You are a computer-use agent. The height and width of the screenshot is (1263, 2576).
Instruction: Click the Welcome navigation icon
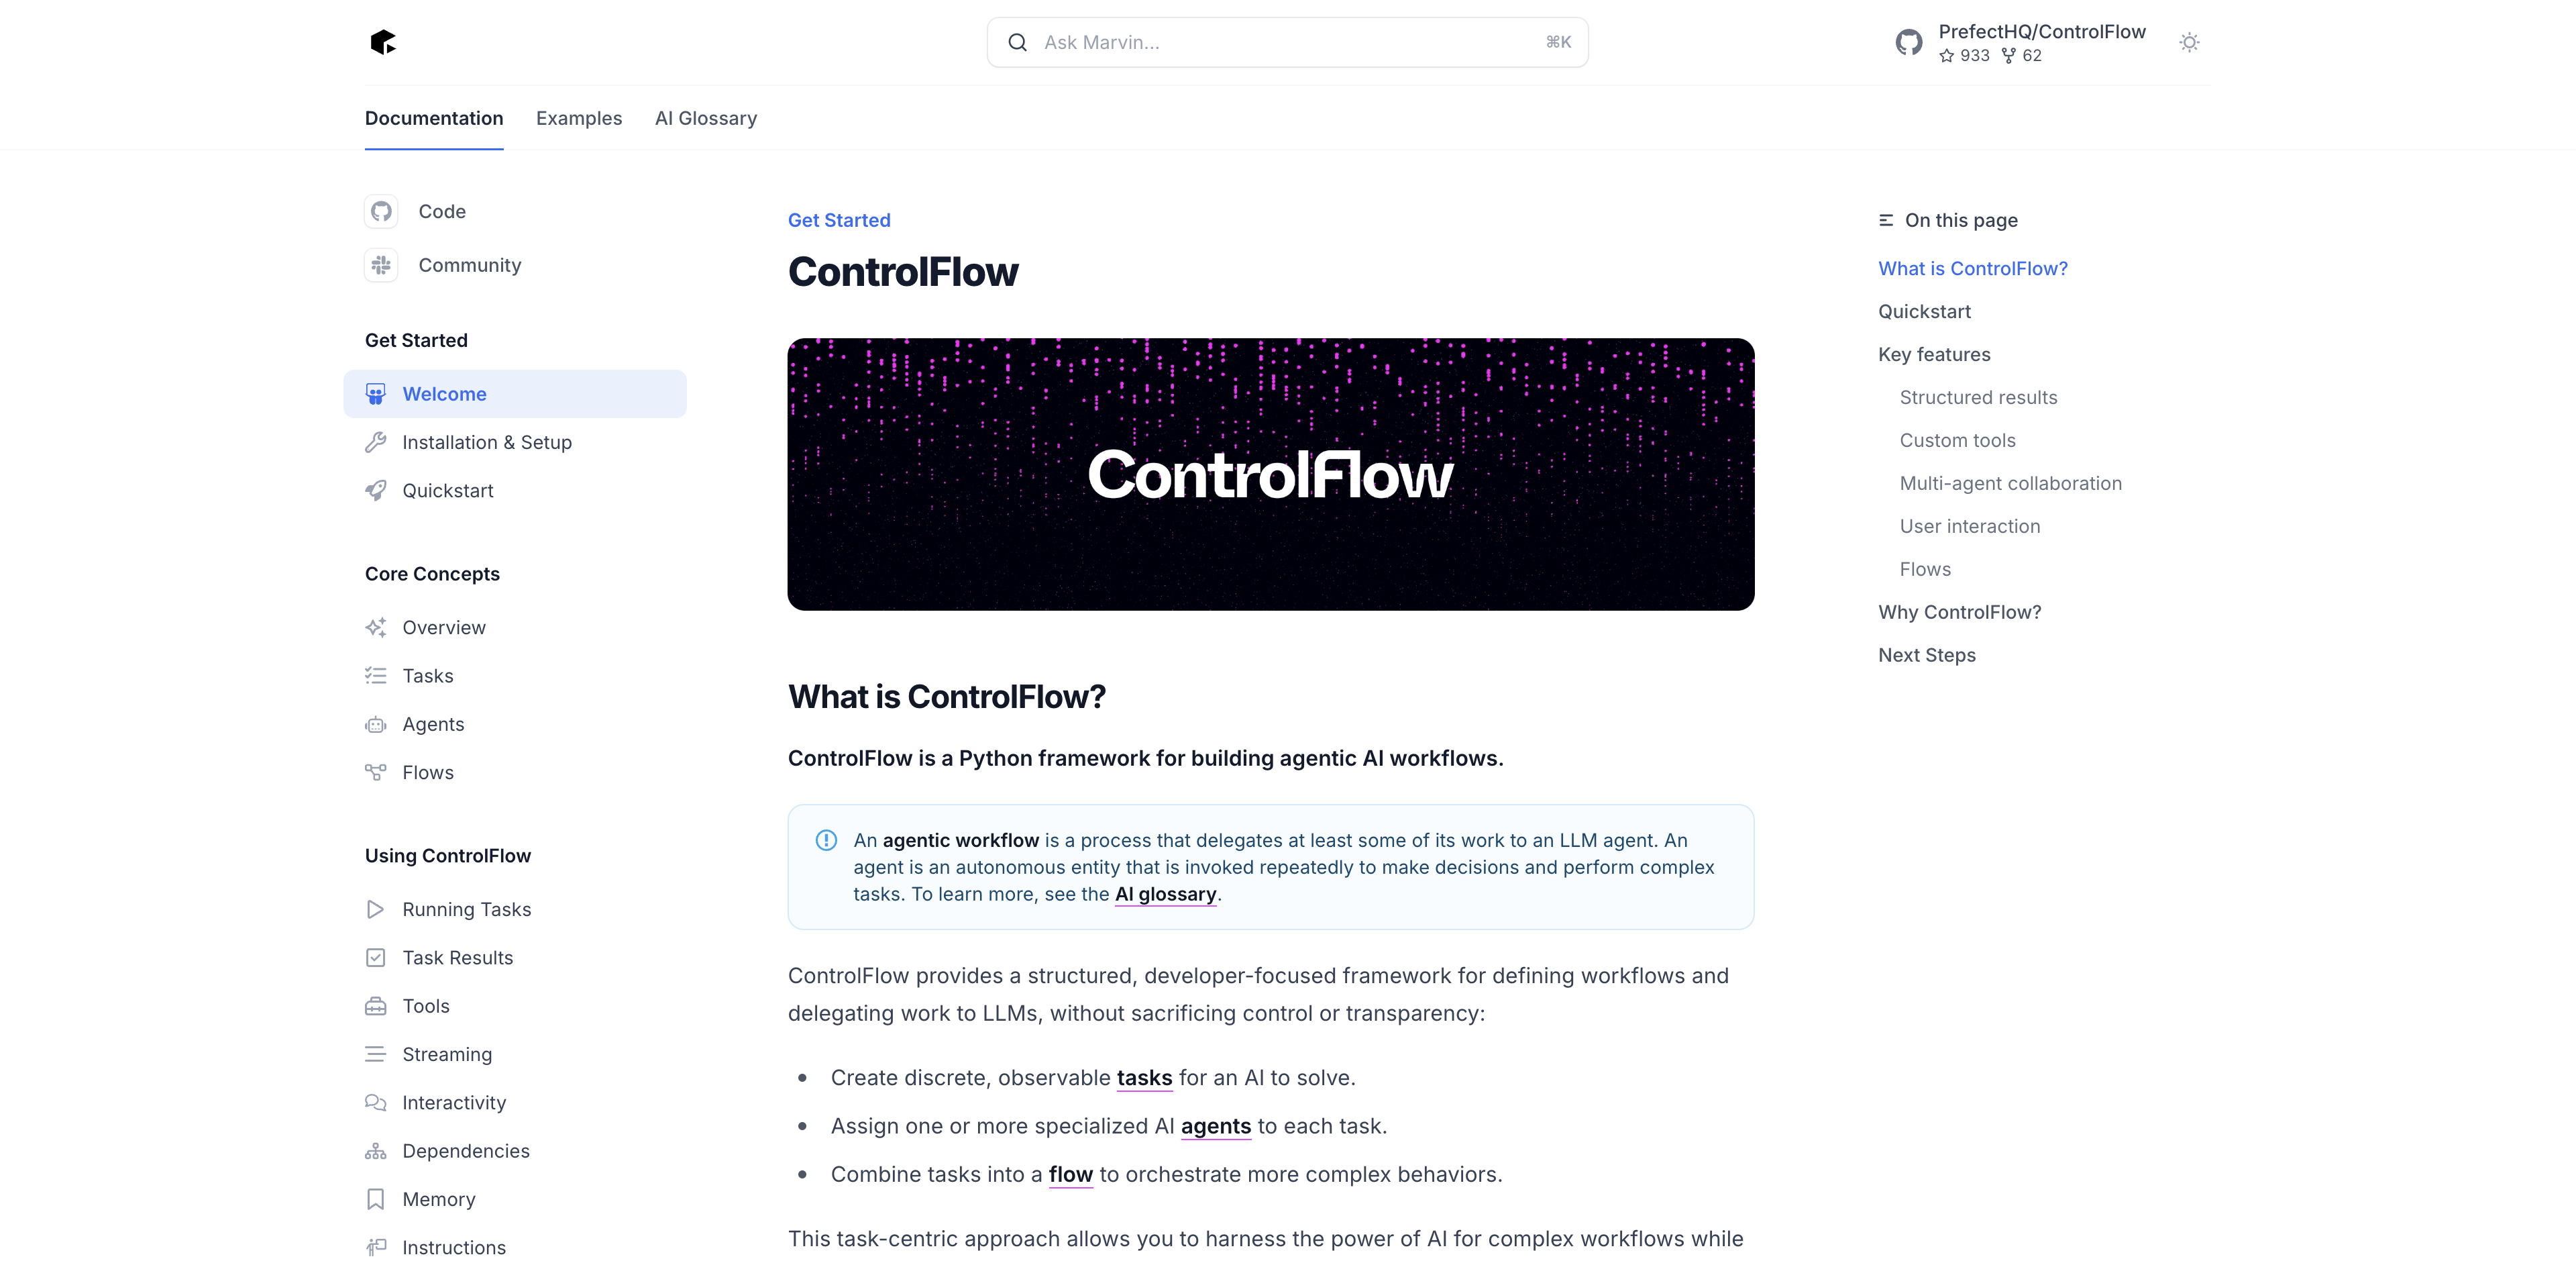pos(378,393)
